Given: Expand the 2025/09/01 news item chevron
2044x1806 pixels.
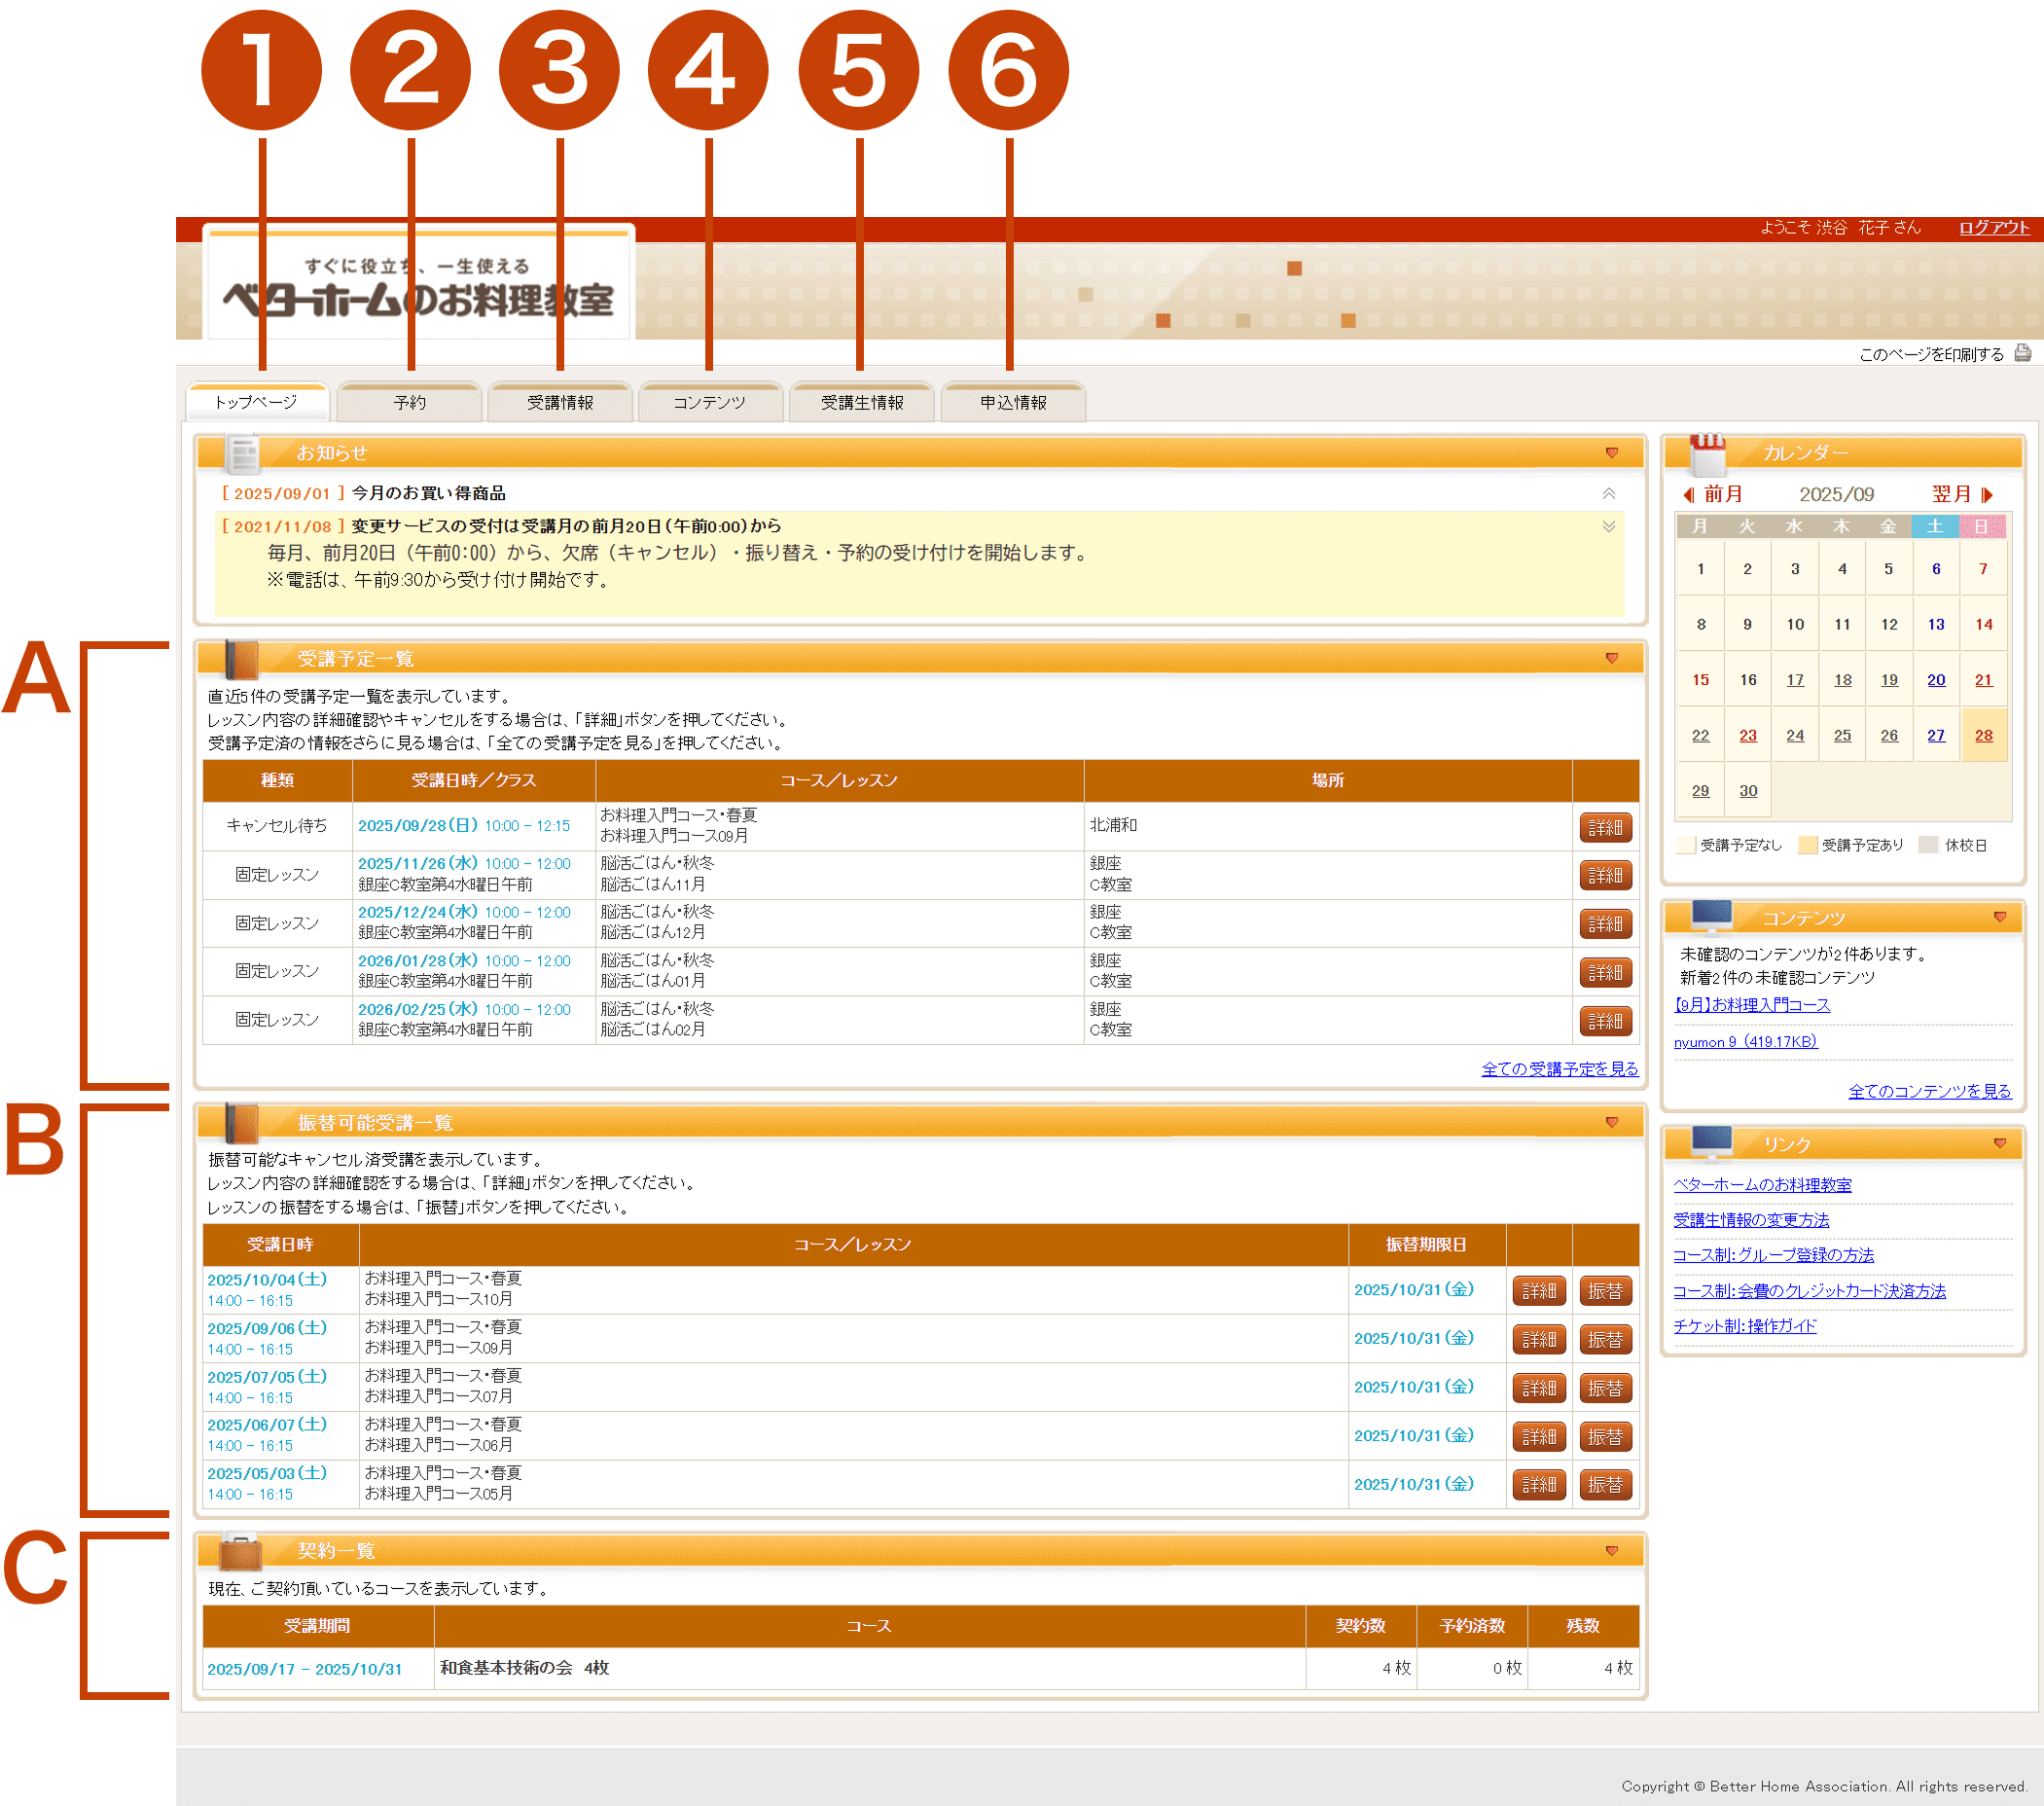Looking at the screenshot, I should click(x=1608, y=493).
